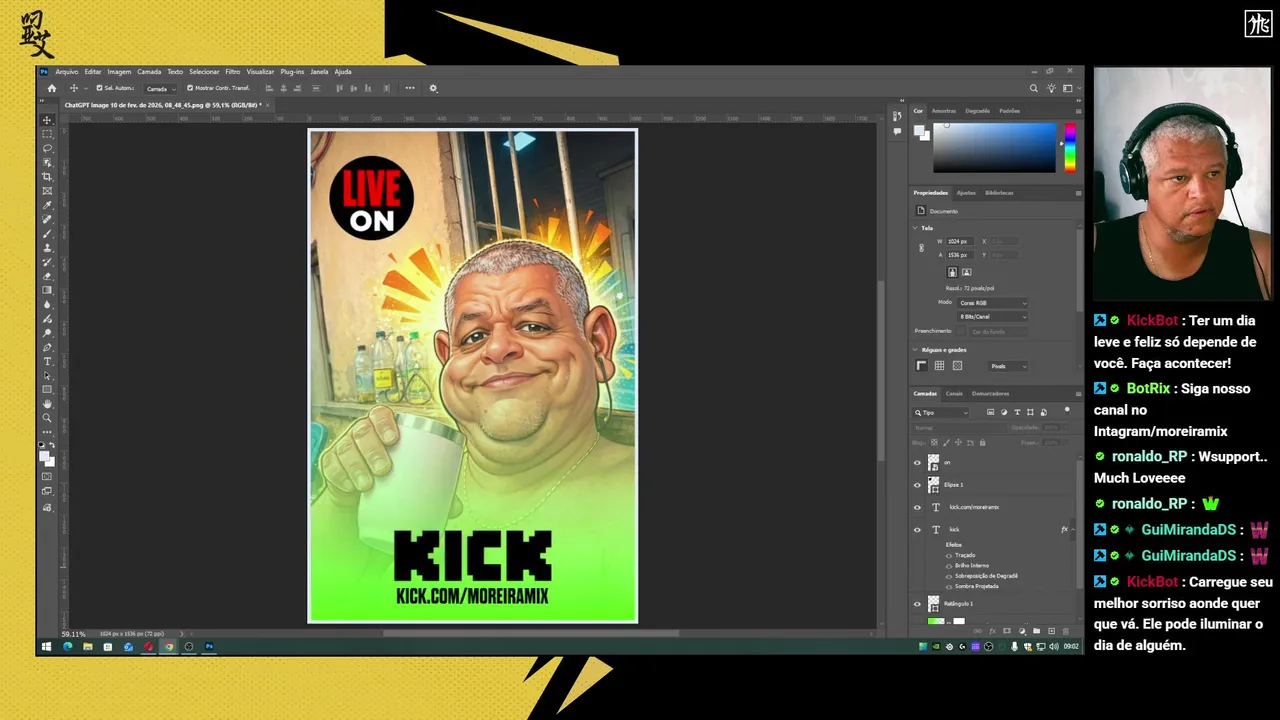This screenshot has height=720, width=1280.
Task: Create a new adjustment layer icon
Action: pos(1022,631)
